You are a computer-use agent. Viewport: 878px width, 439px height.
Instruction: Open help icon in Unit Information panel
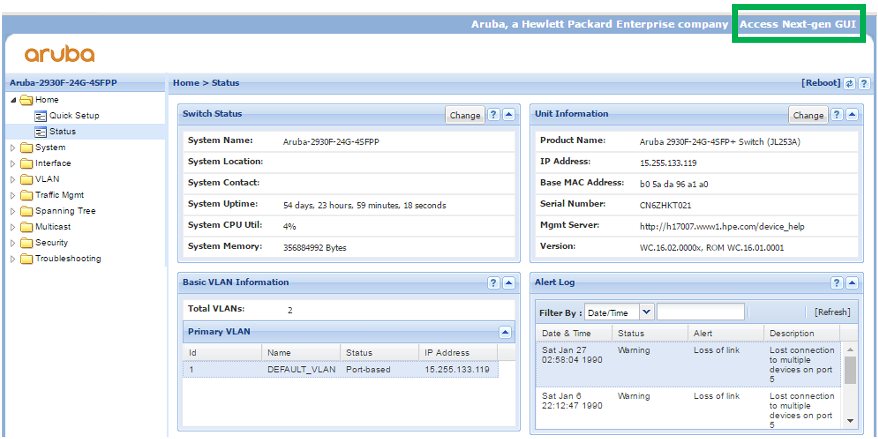837,114
